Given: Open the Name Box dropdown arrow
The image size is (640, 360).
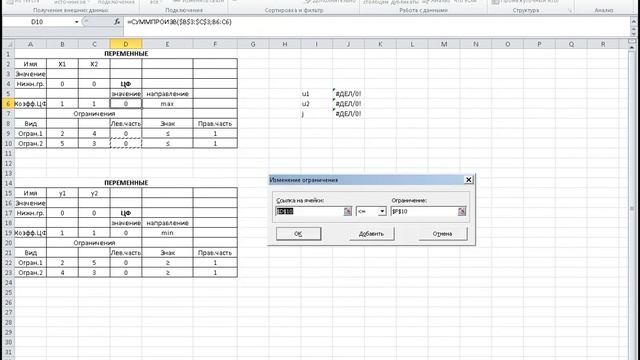Looking at the screenshot, I should pos(76,22).
